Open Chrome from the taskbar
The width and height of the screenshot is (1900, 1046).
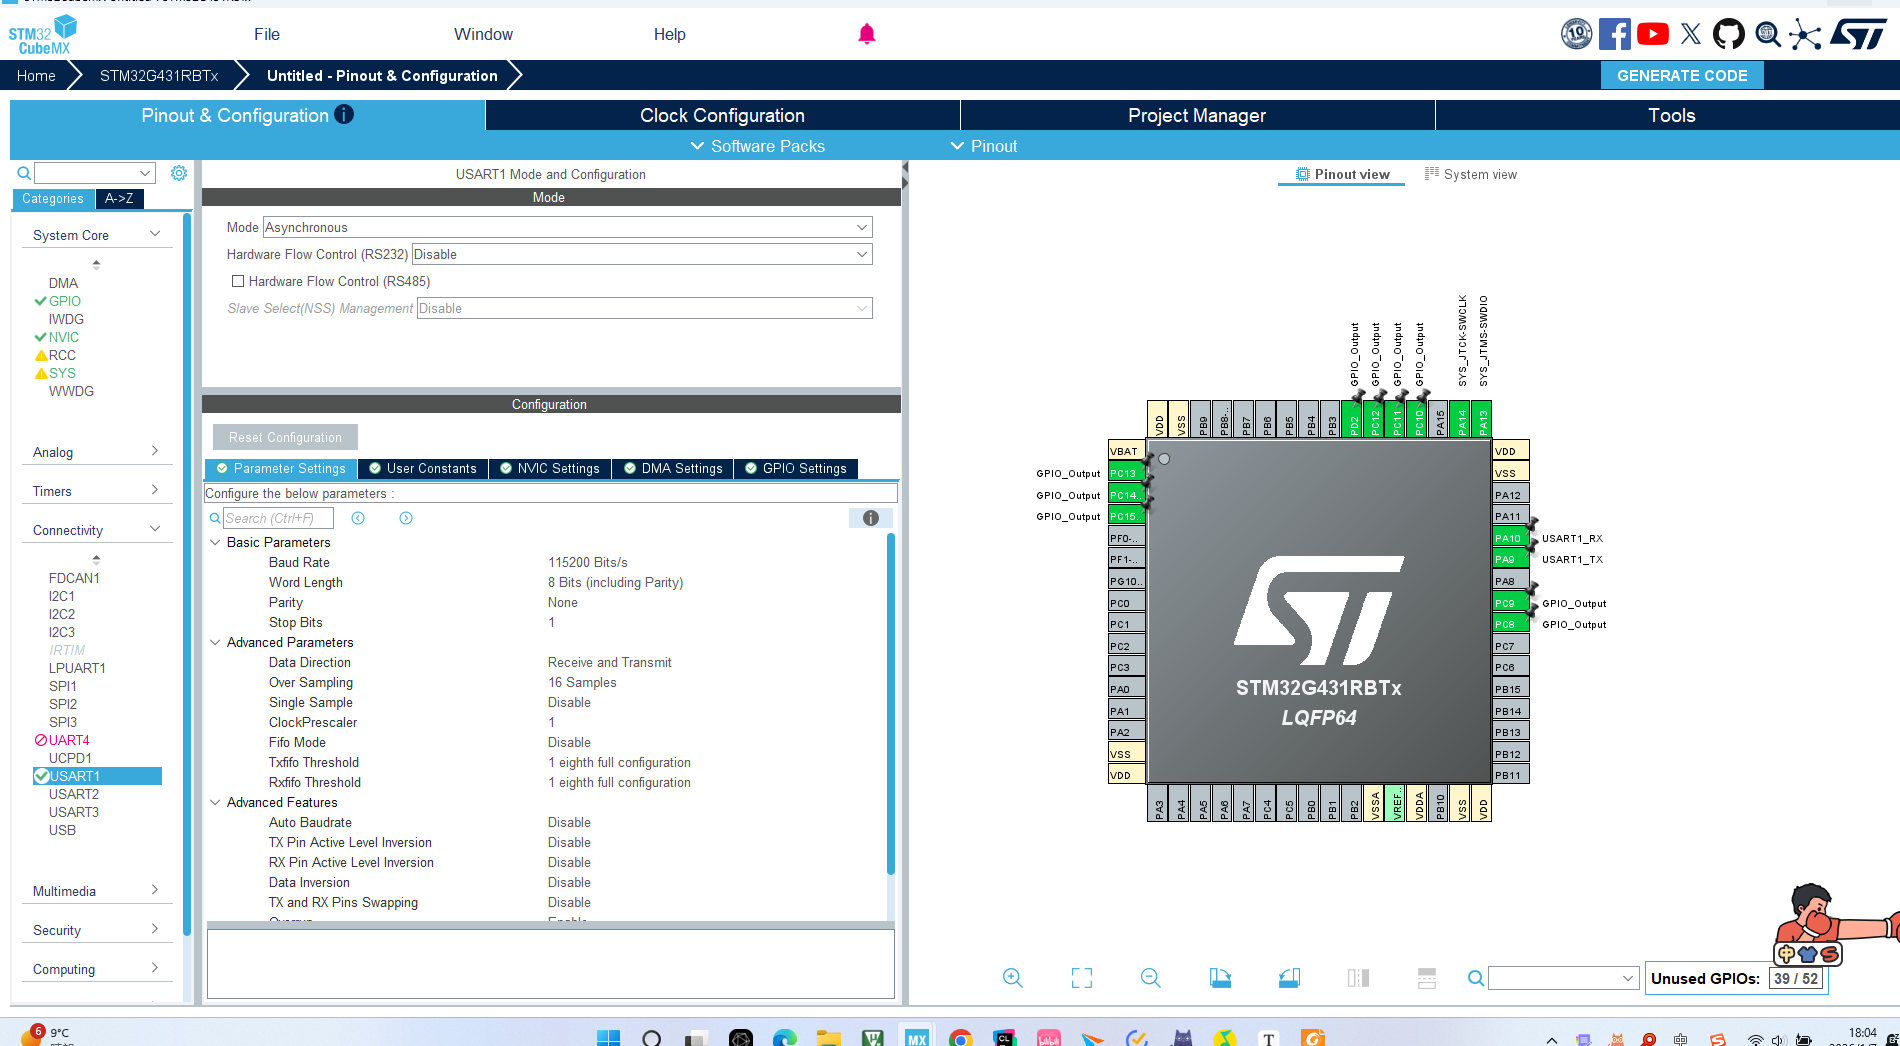pyautogui.click(x=961, y=1038)
